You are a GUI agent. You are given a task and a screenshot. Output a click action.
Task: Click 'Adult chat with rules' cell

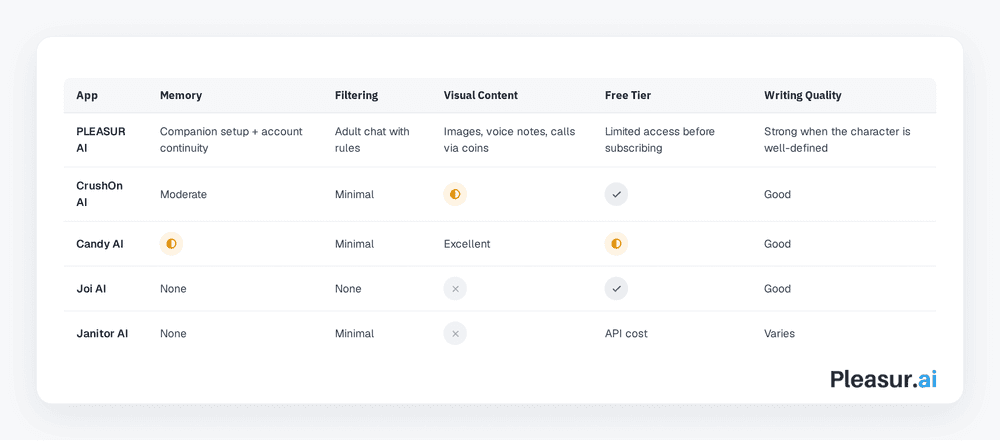coord(372,140)
